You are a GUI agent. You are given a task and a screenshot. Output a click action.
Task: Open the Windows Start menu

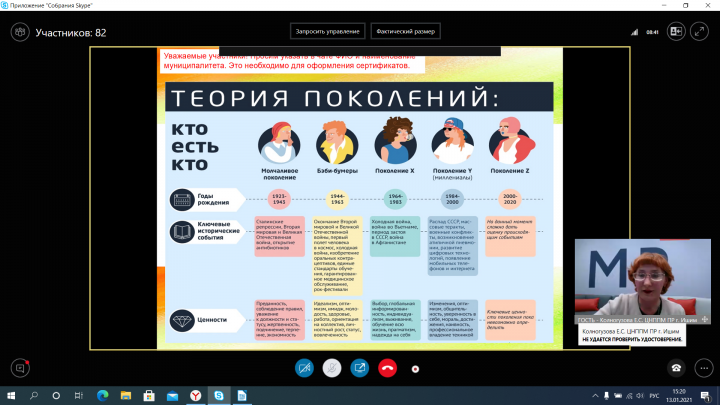pos(12,395)
